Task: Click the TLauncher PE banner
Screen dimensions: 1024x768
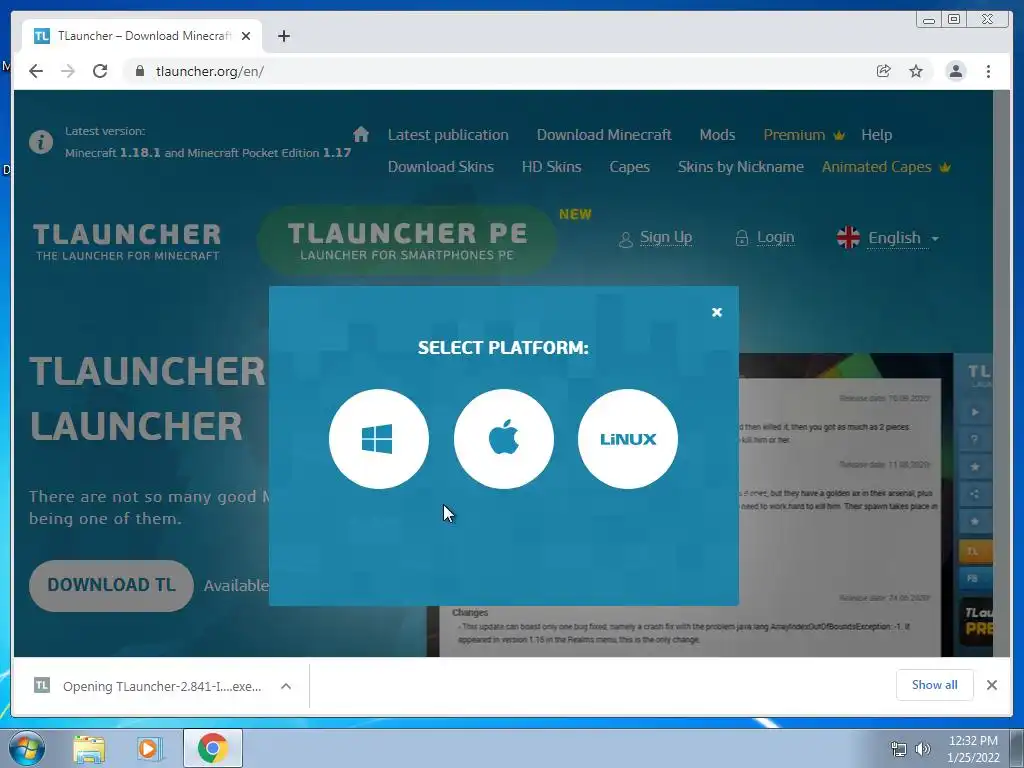Action: coord(407,240)
